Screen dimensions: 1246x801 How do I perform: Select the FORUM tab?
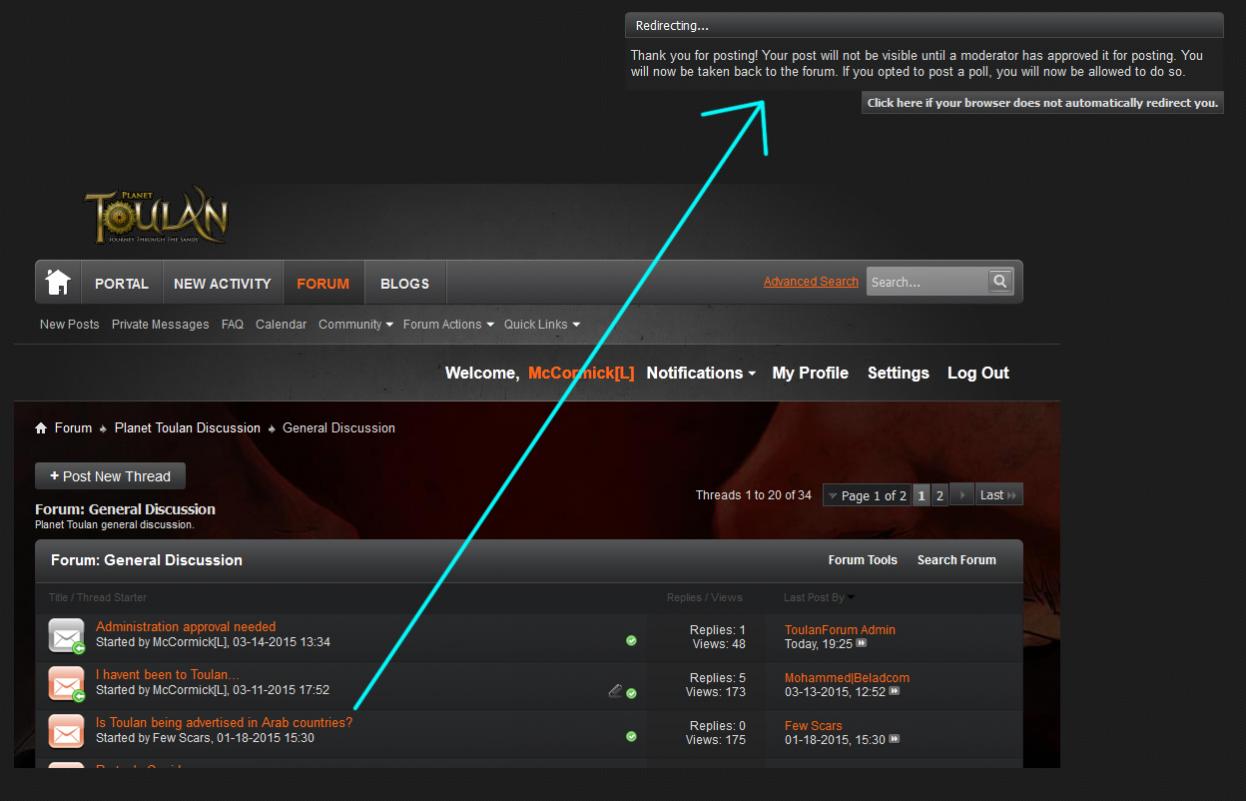pos(323,283)
